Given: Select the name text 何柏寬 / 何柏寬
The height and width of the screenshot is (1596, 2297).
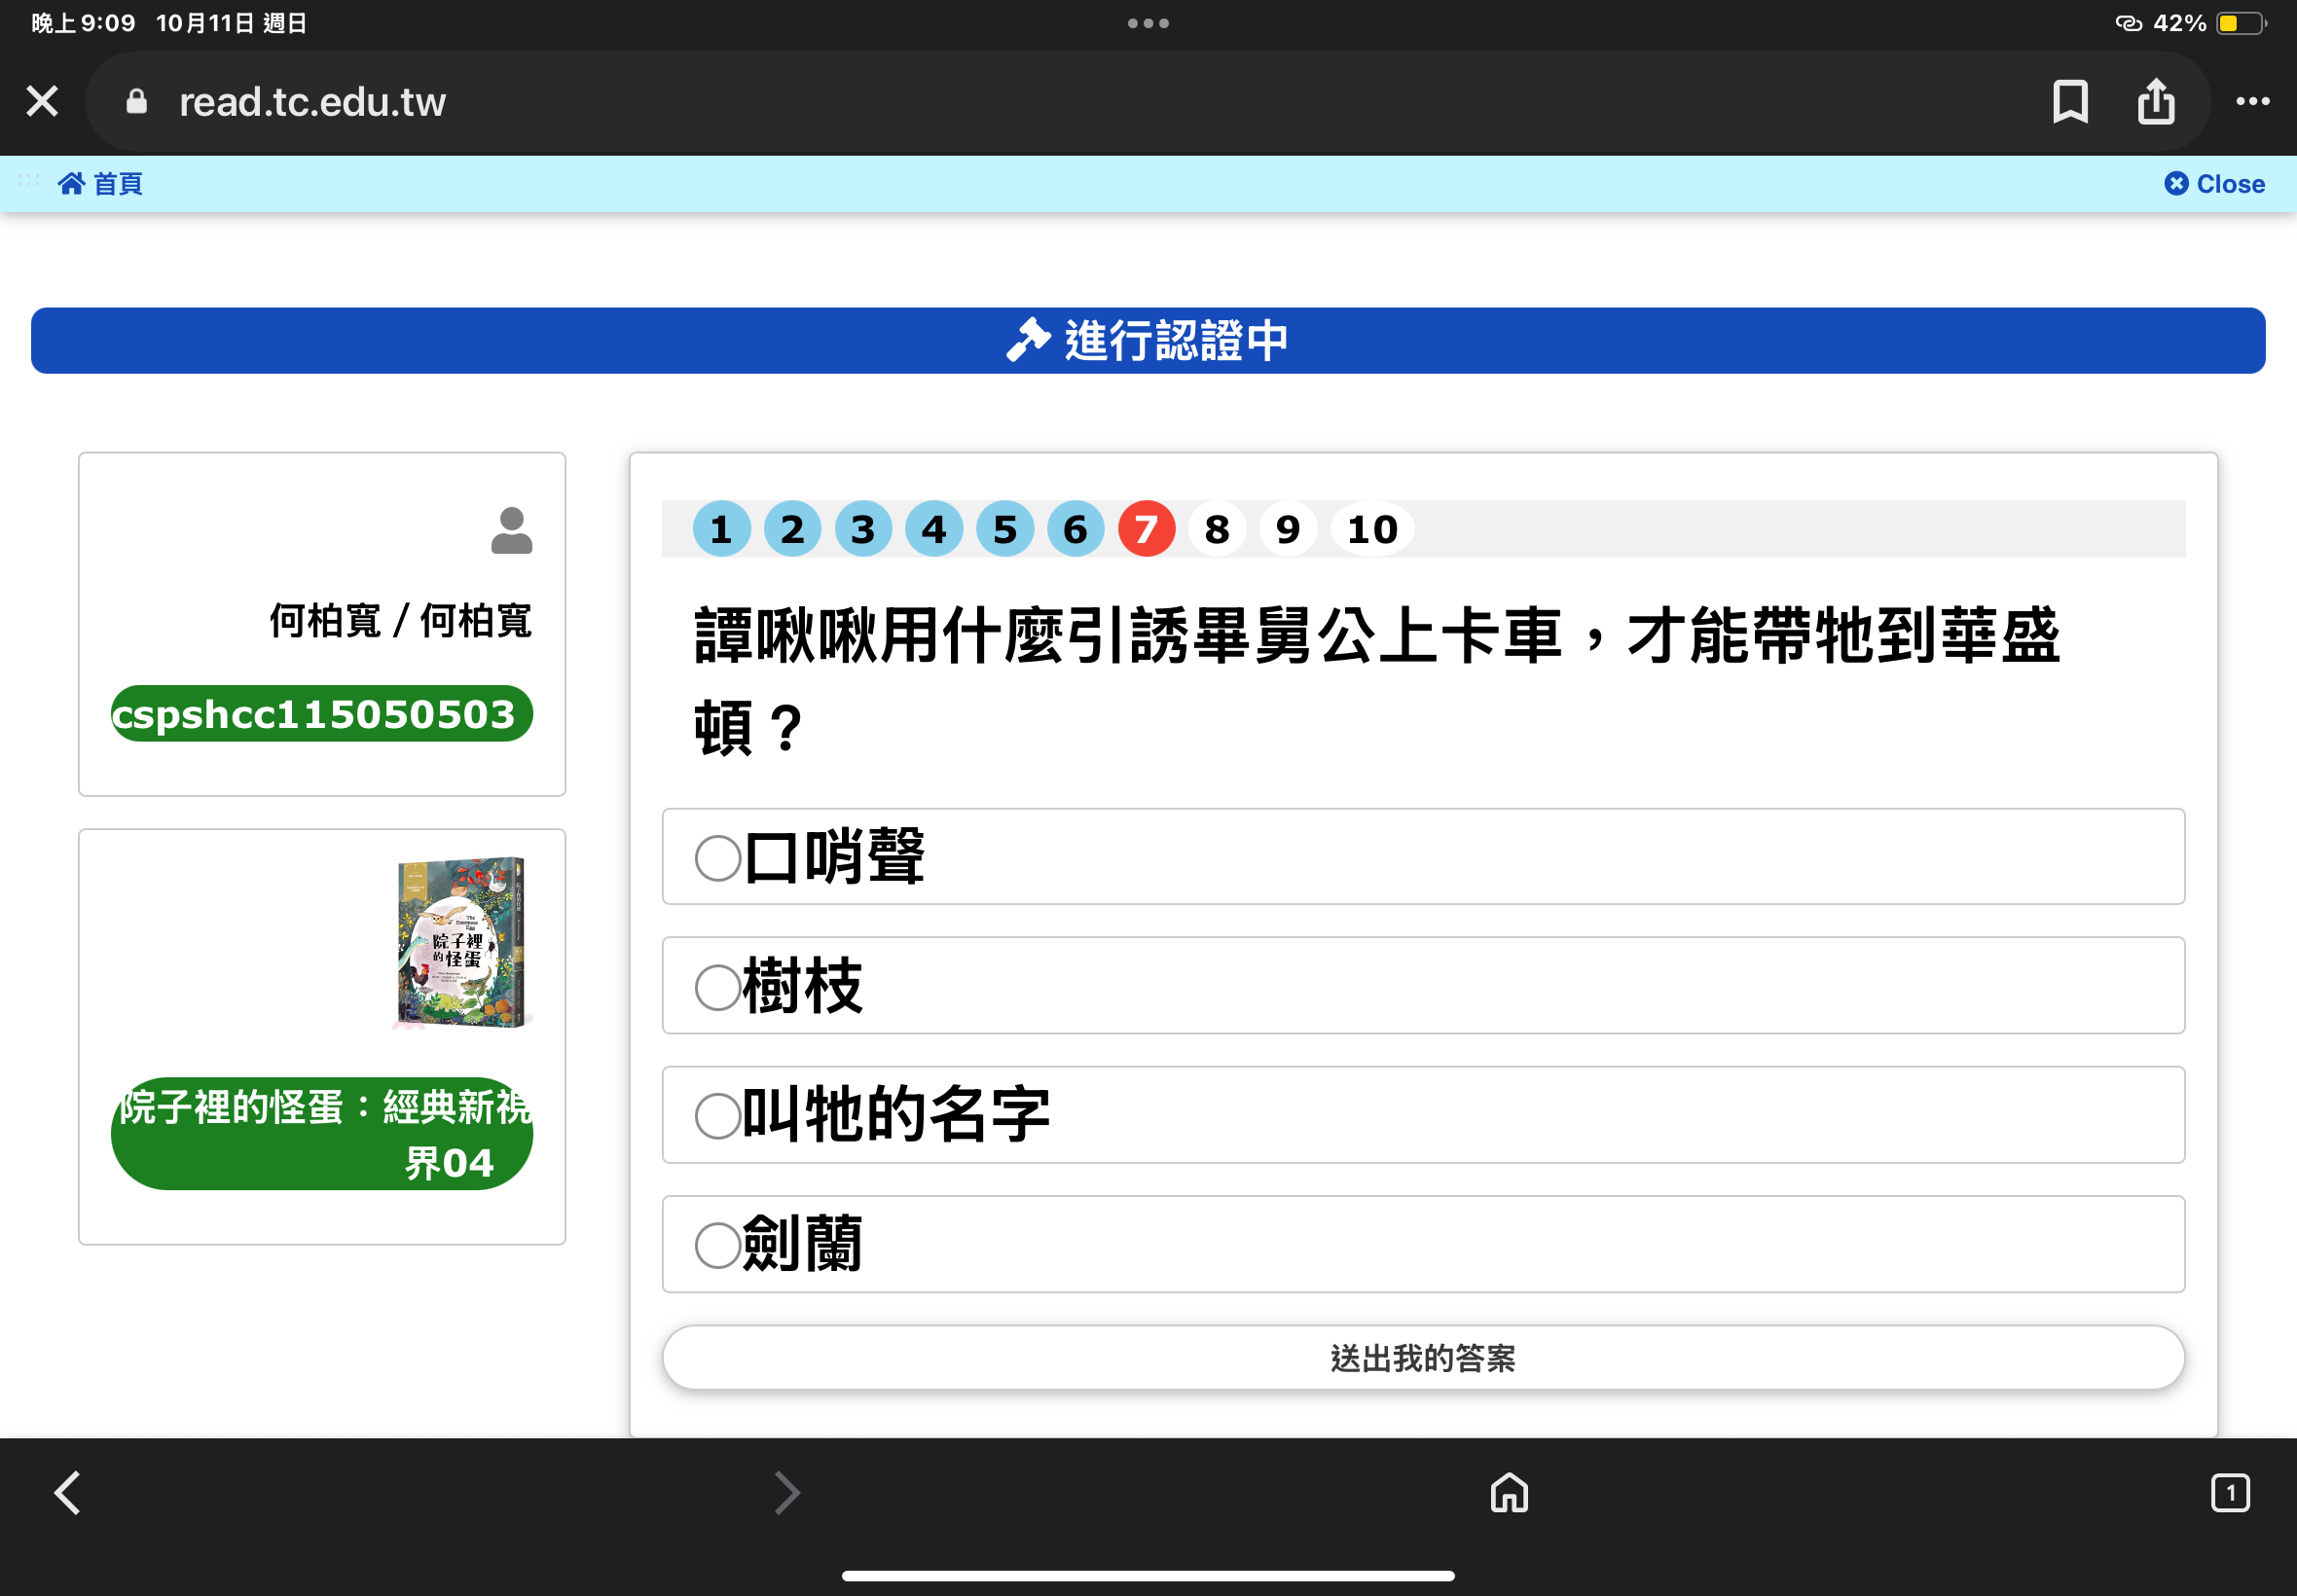Looking at the screenshot, I should tap(400, 621).
